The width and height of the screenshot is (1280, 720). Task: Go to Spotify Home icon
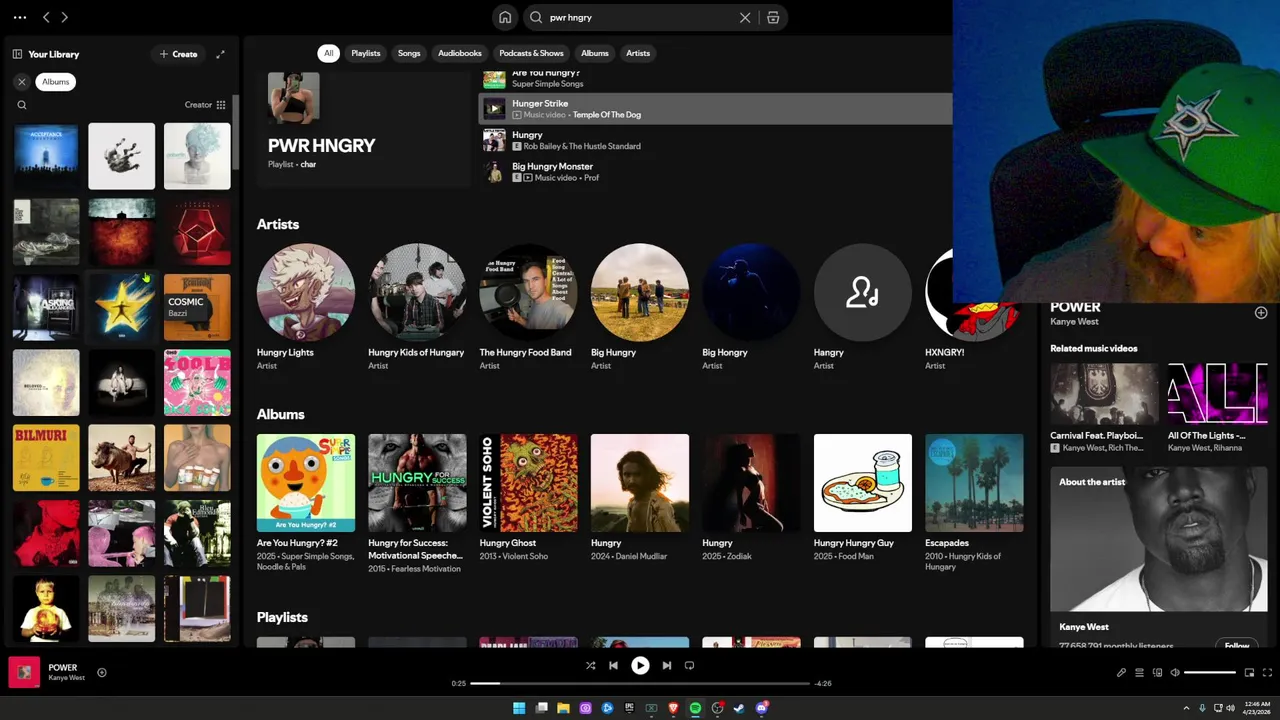(x=505, y=17)
